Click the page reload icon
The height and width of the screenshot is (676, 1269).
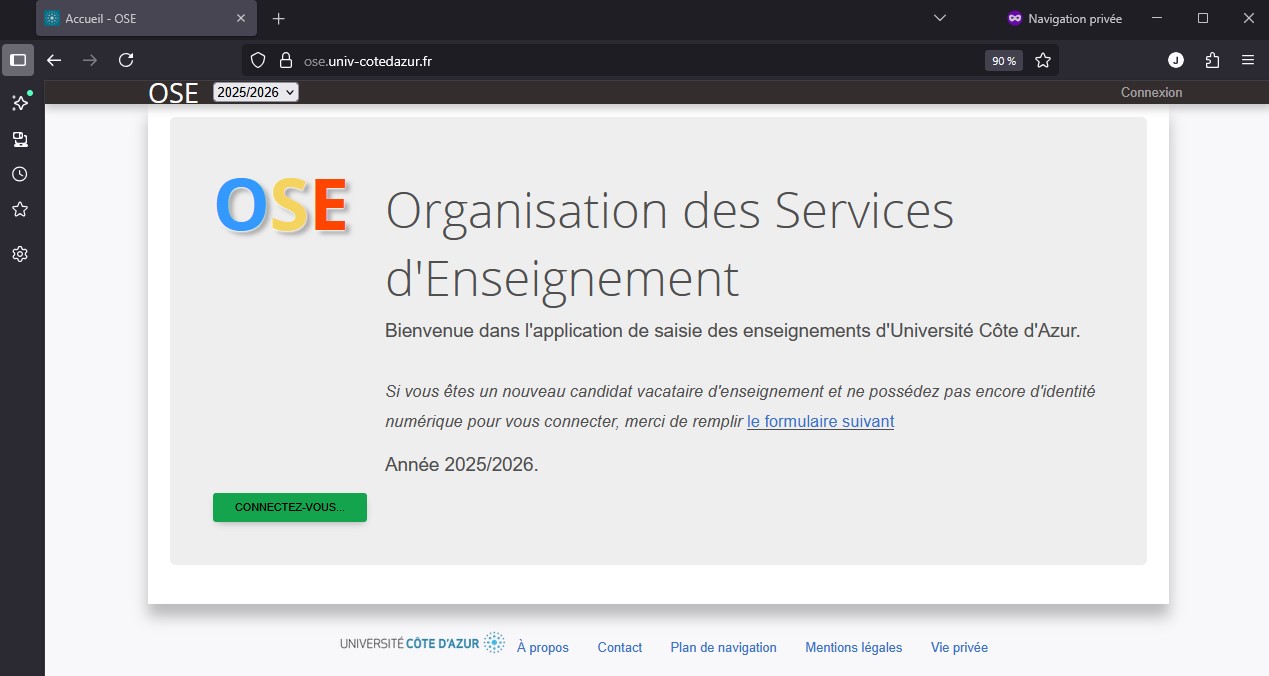pos(126,60)
